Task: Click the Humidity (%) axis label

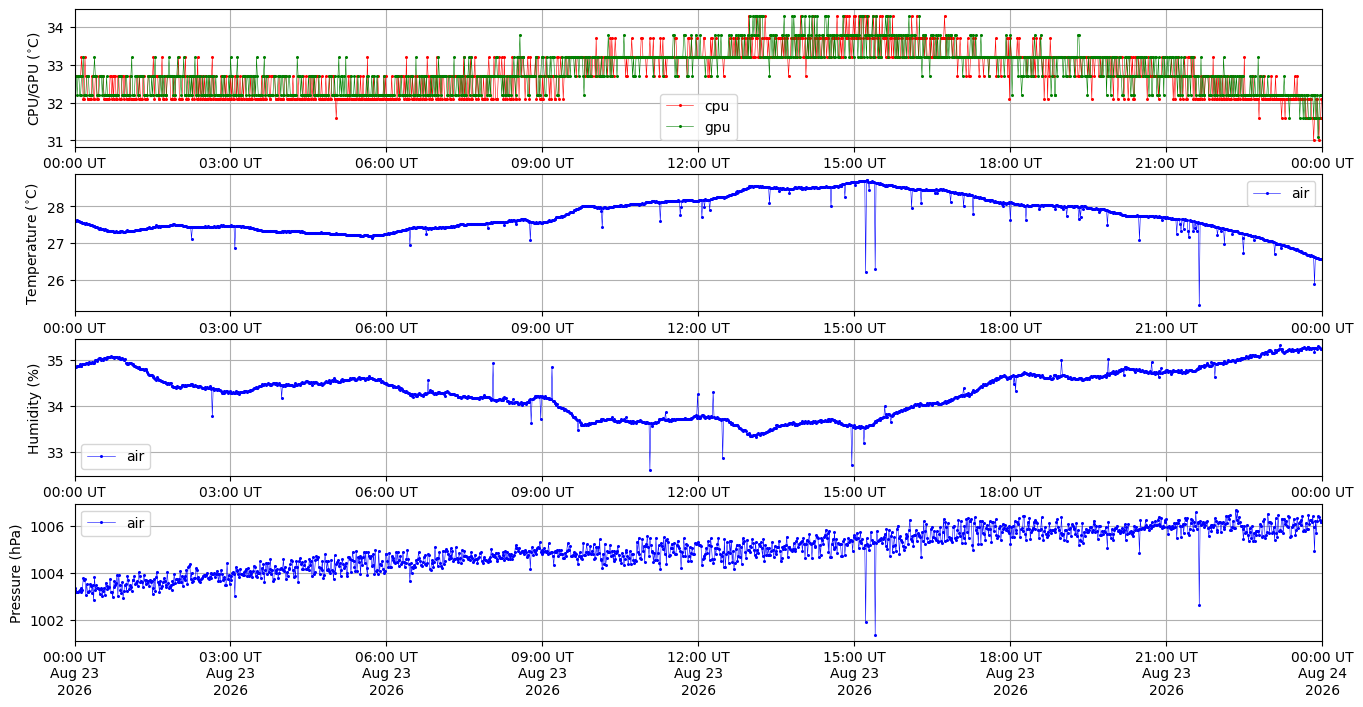Action: coord(33,408)
